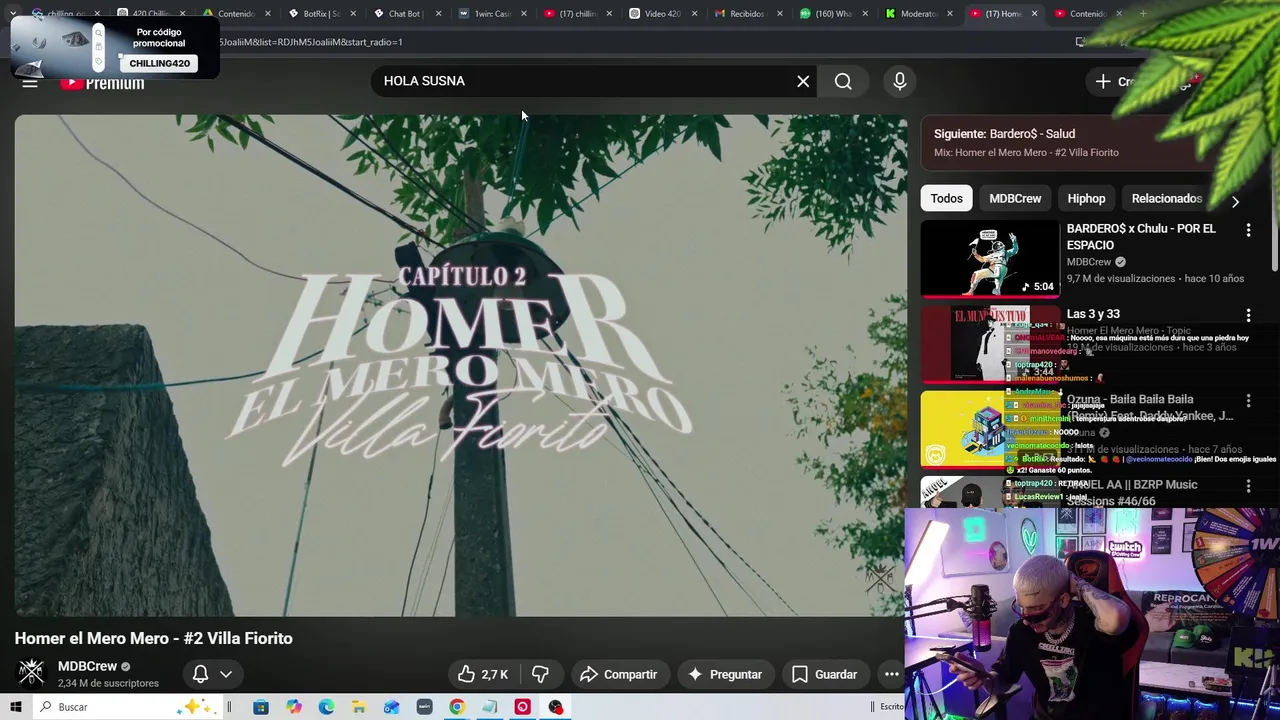Like the video (2,7 K thumbs up)
Image resolution: width=1280 pixels, height=720 pixels.
[484, 674]
